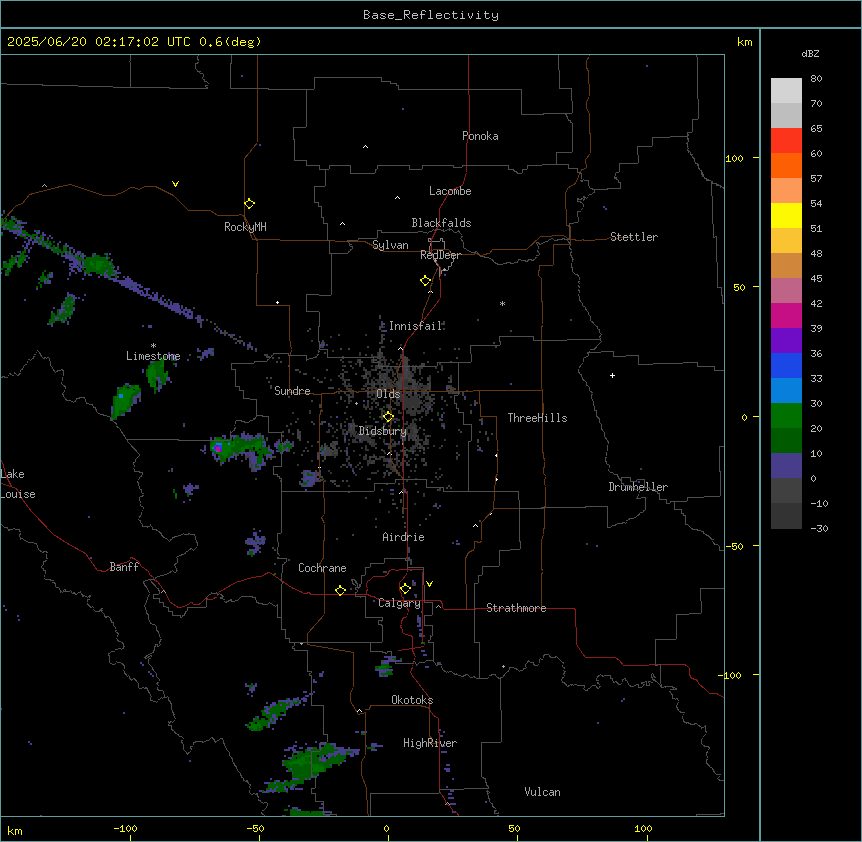
Task: Select the RockyMH label
Action: coord(245,227)
